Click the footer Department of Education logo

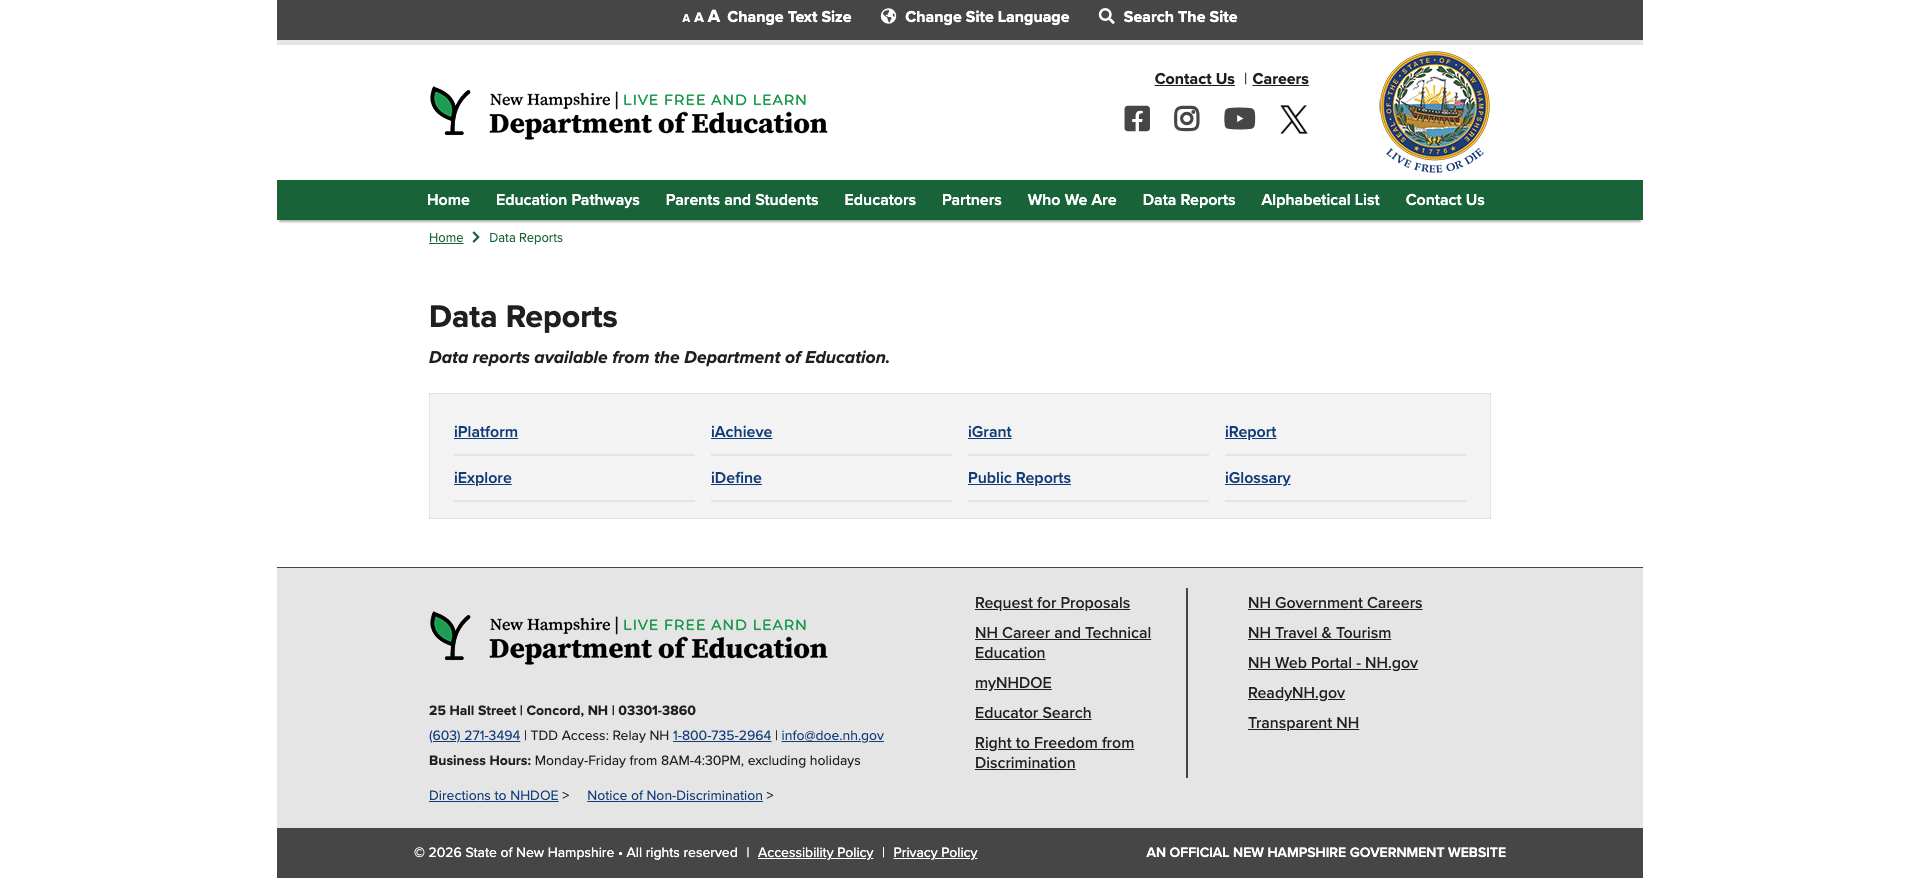[629, 637]
